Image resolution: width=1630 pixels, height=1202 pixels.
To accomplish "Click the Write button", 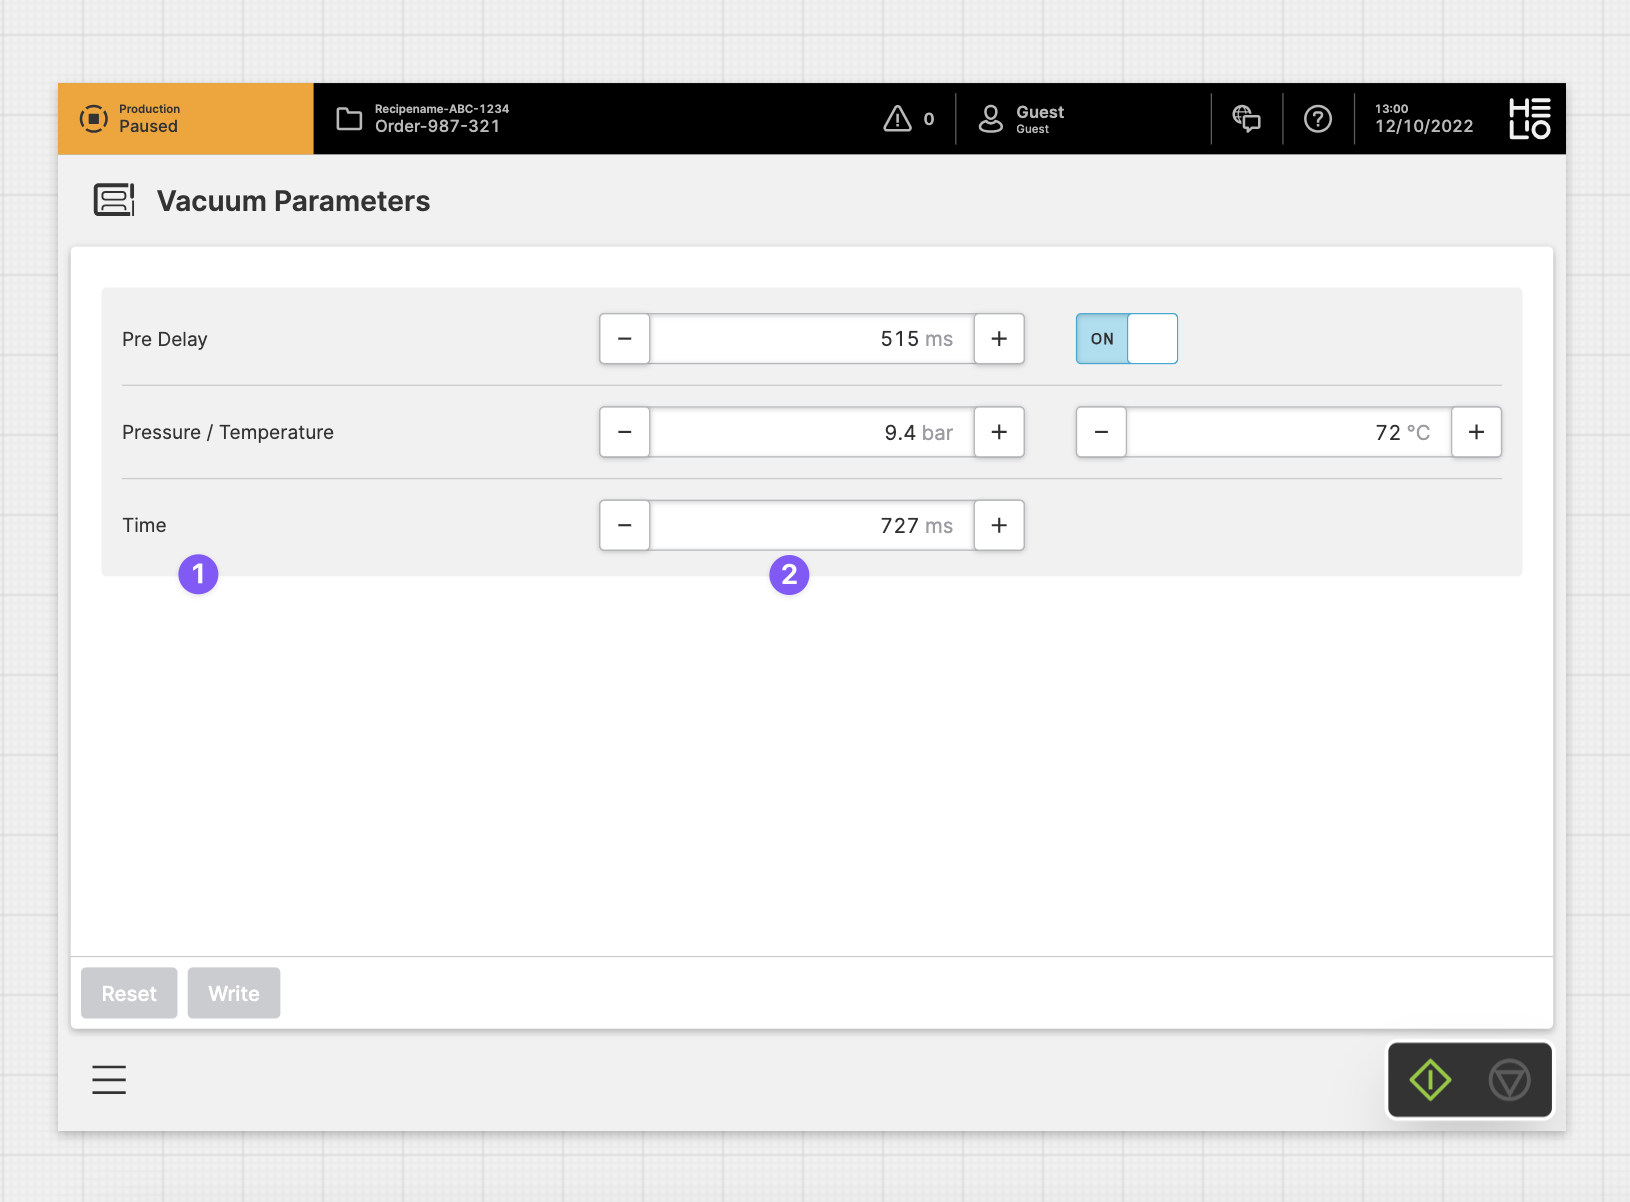I will coord(234,993).
